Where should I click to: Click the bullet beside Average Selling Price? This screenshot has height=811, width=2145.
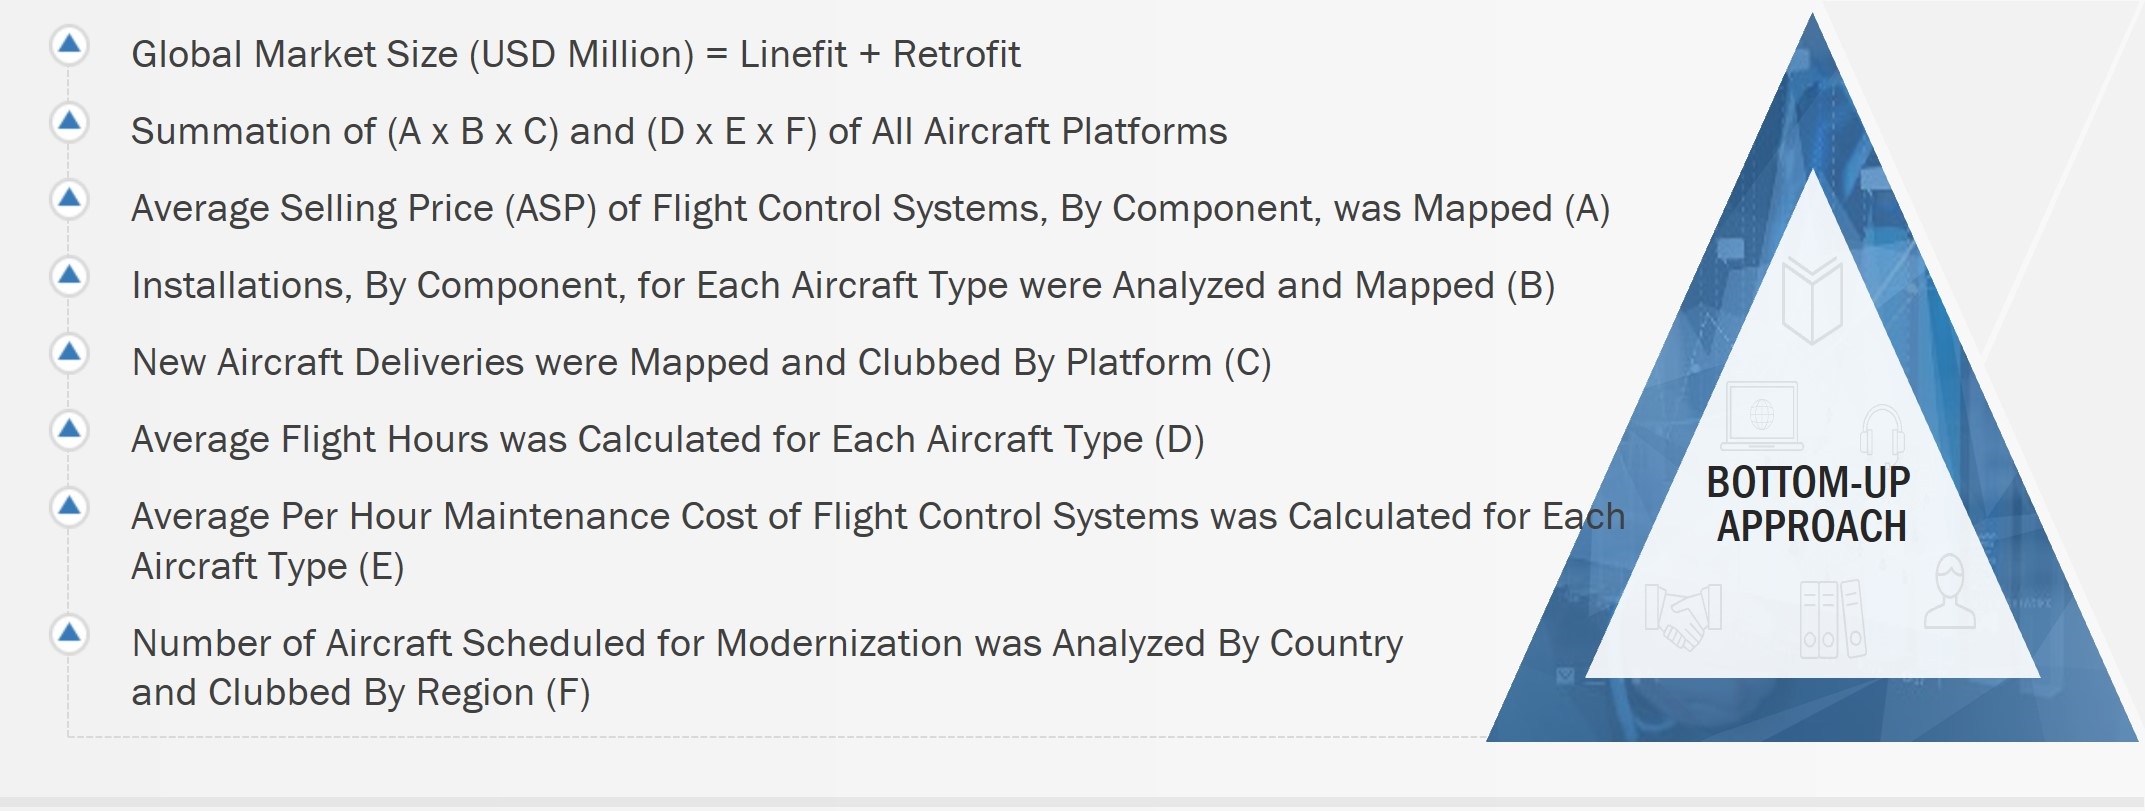tap(69, 199)
